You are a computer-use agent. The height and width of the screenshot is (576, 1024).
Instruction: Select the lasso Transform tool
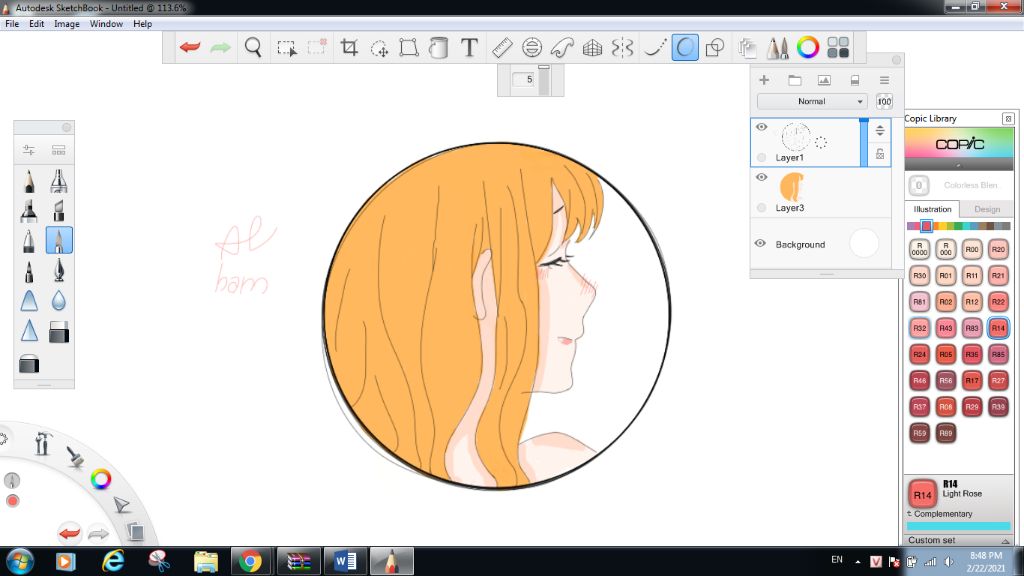[379, 48]
